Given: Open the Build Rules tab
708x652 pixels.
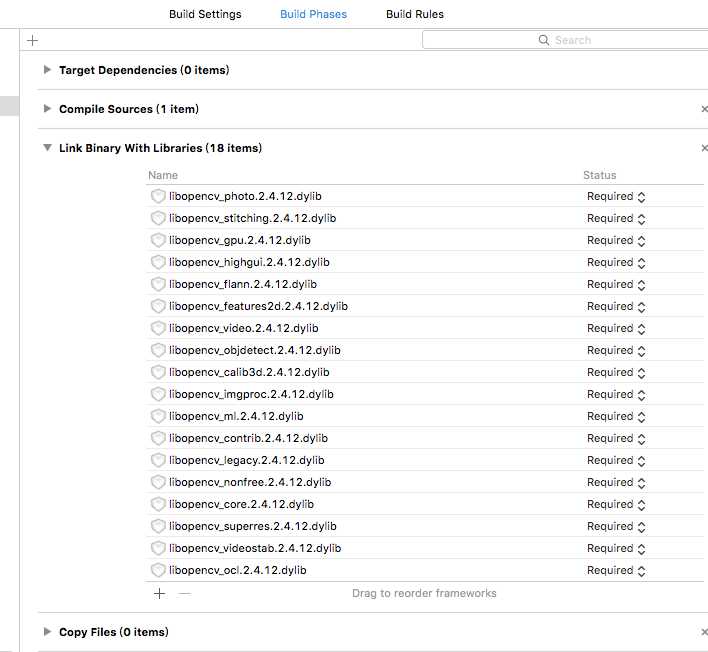Looking at the screenshot, I should click(415, 14).
